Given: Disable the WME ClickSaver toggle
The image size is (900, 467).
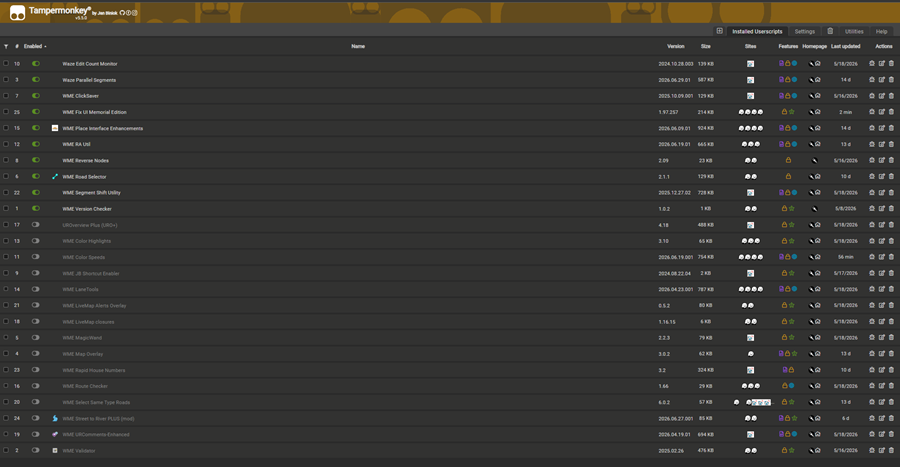Looking at the screenshot, I should [x=36, y=96].
